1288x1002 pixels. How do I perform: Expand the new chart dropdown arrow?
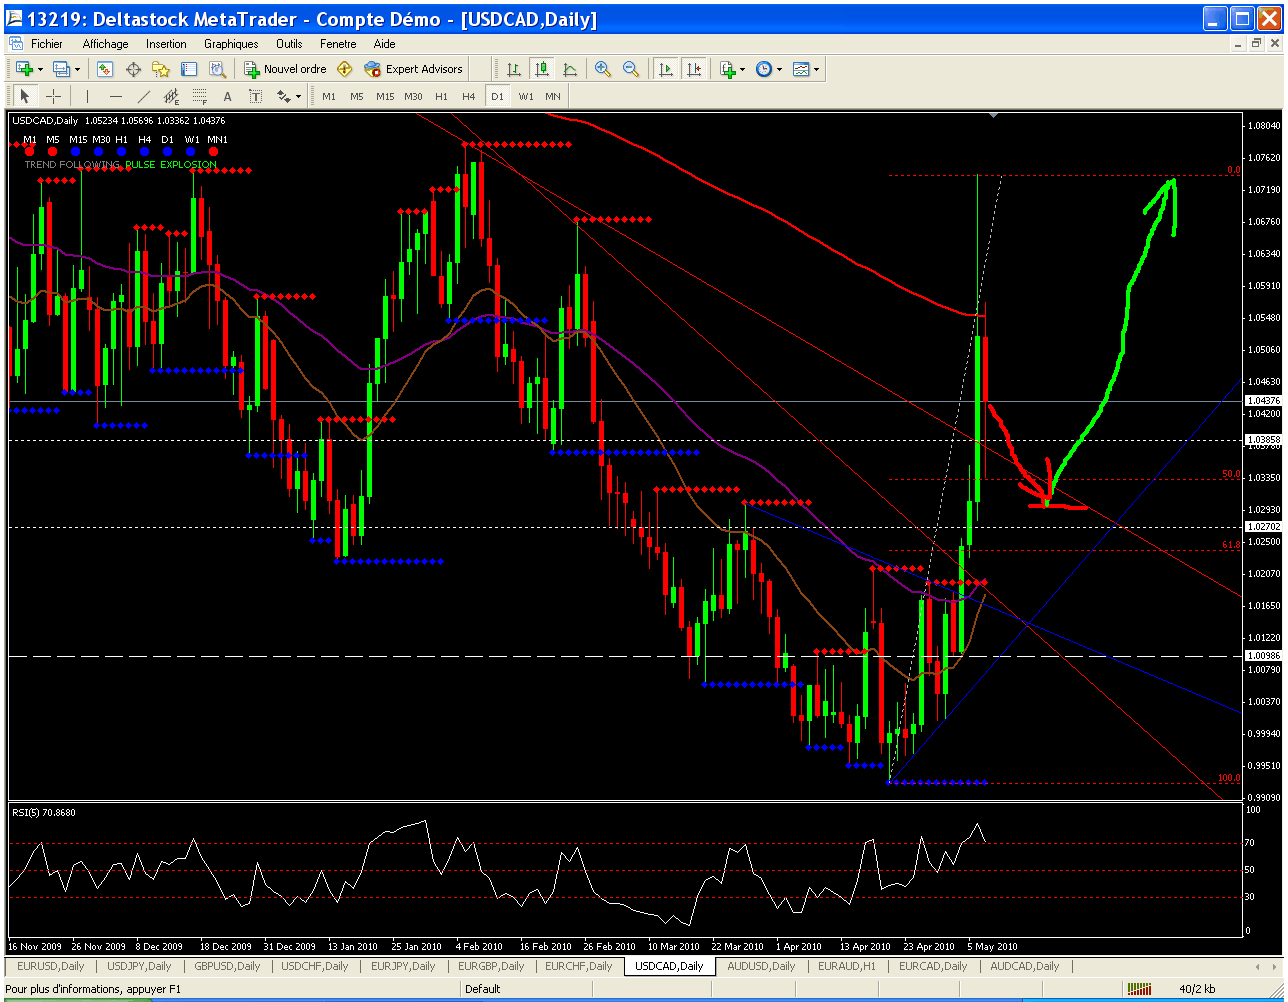click(40, 69)
